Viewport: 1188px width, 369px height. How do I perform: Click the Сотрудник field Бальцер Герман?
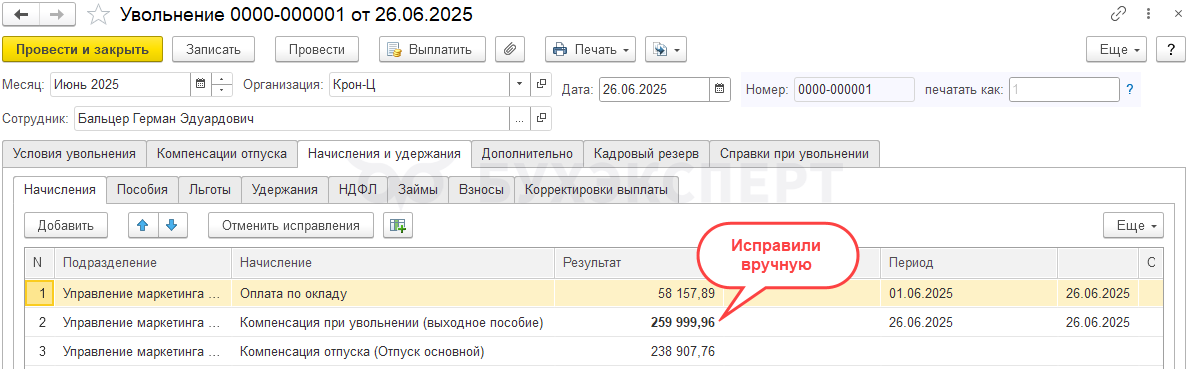[291, 119]
